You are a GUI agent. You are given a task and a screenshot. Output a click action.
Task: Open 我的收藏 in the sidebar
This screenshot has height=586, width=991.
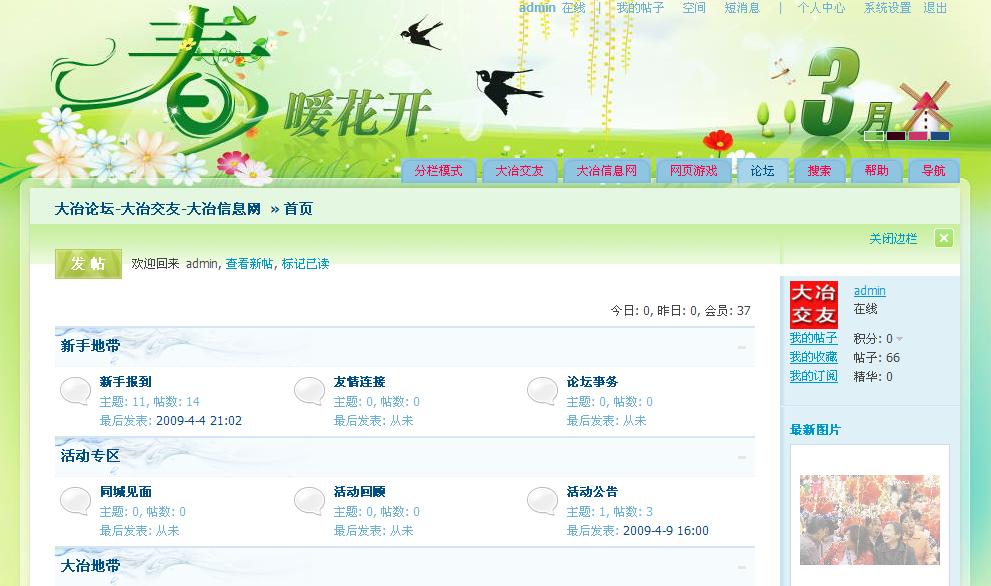click(x=813, y=357)
